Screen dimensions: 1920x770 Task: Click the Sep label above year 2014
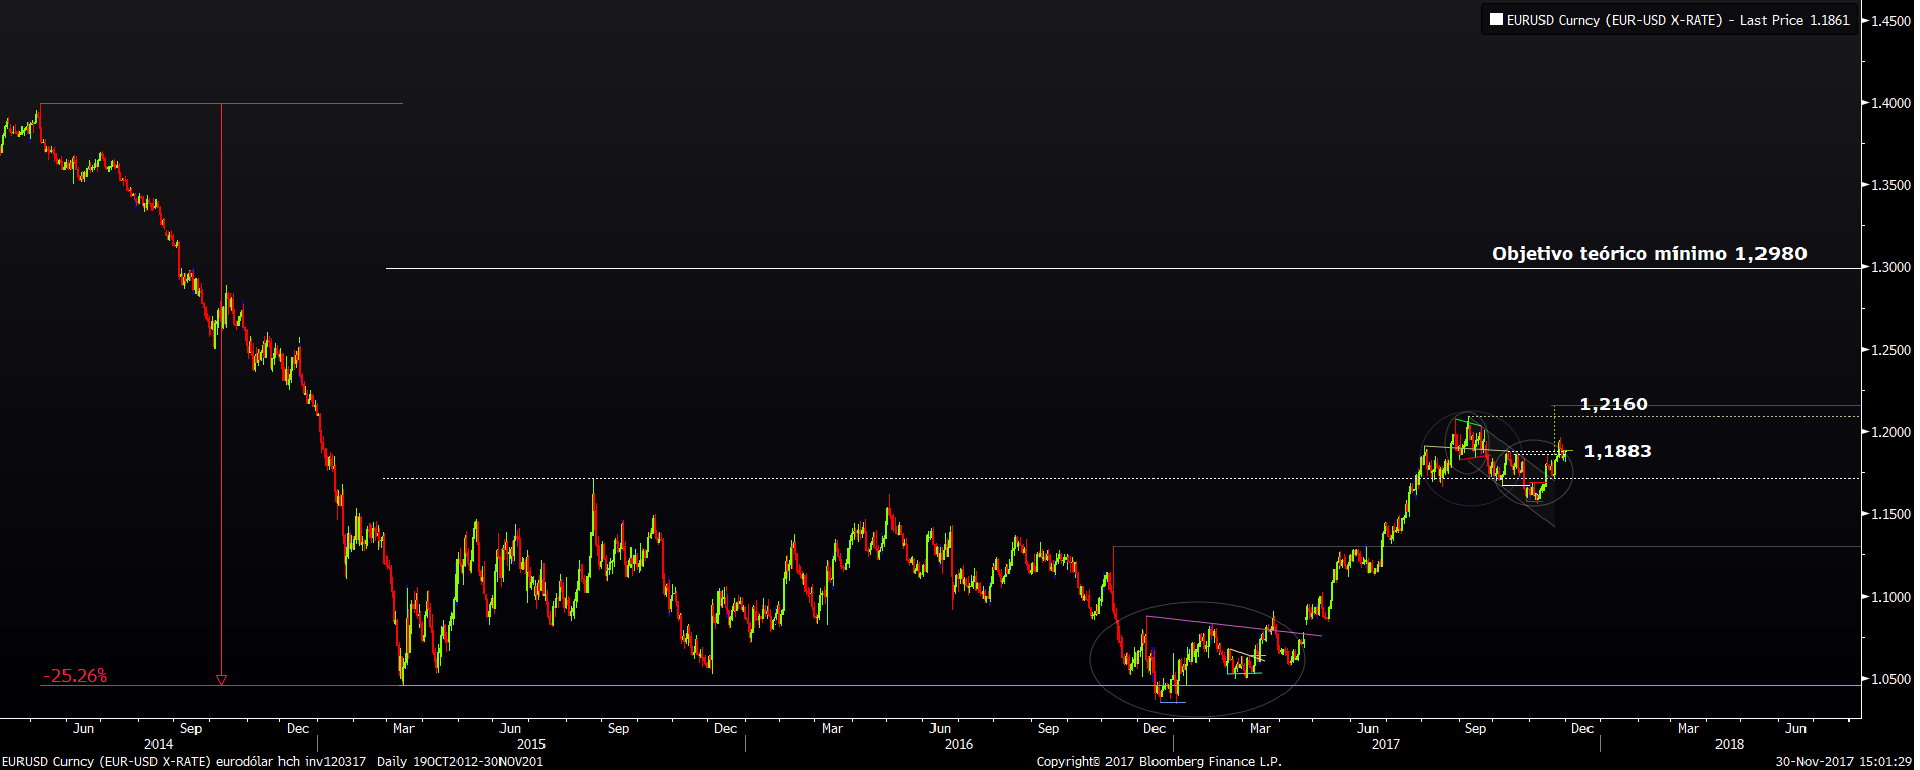pyautogui.click(x=190, y=728)
